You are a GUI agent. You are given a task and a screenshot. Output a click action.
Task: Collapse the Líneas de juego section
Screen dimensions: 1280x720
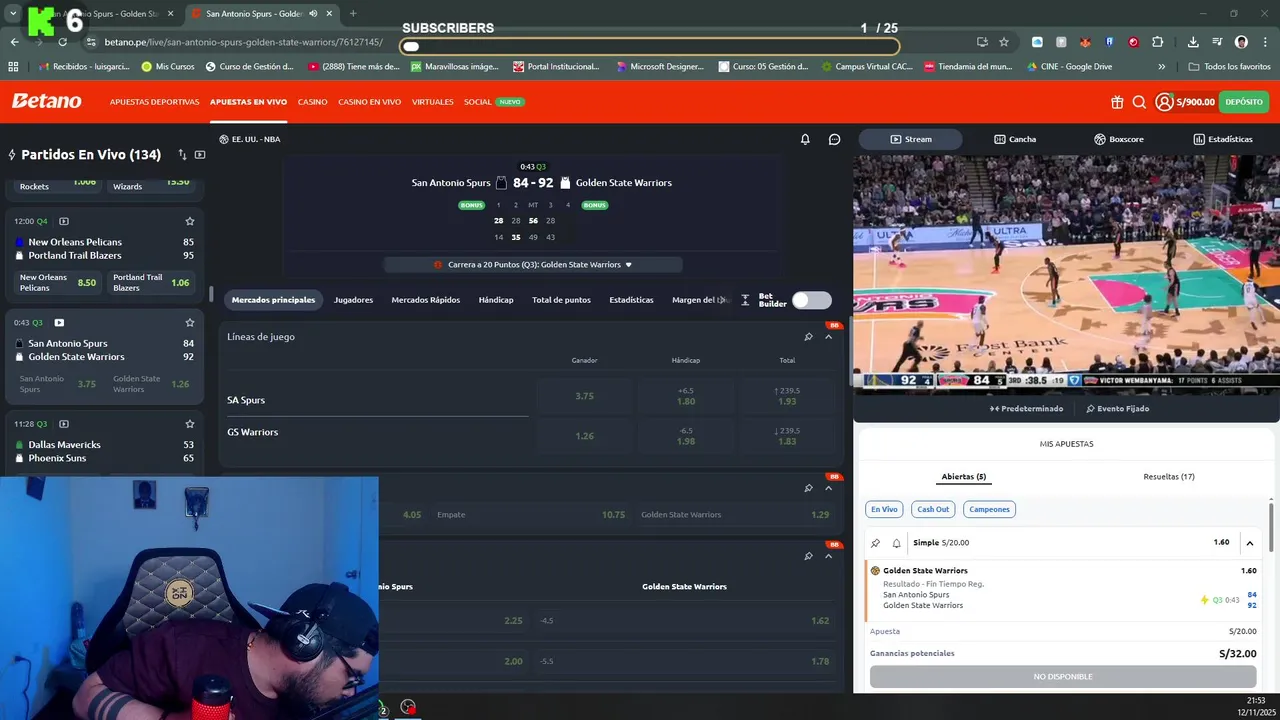coord(828,337)
